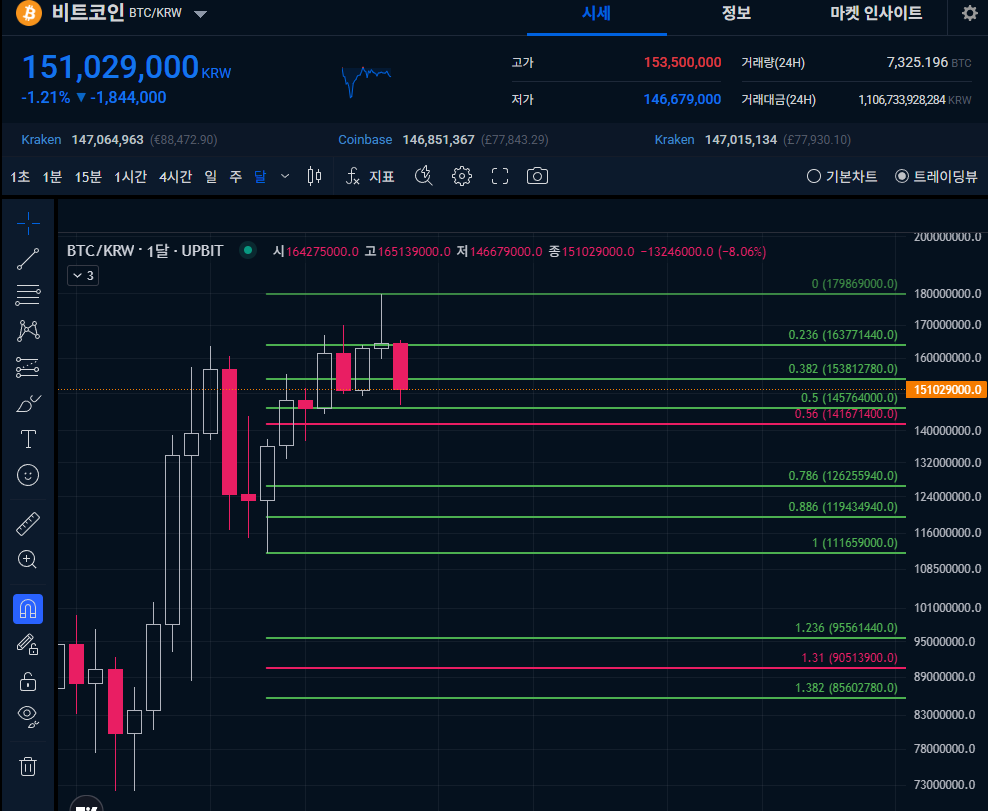Toggle hide all drawings eye icon
This screenshot has width=988, height=811.
(x=28, y=716)
